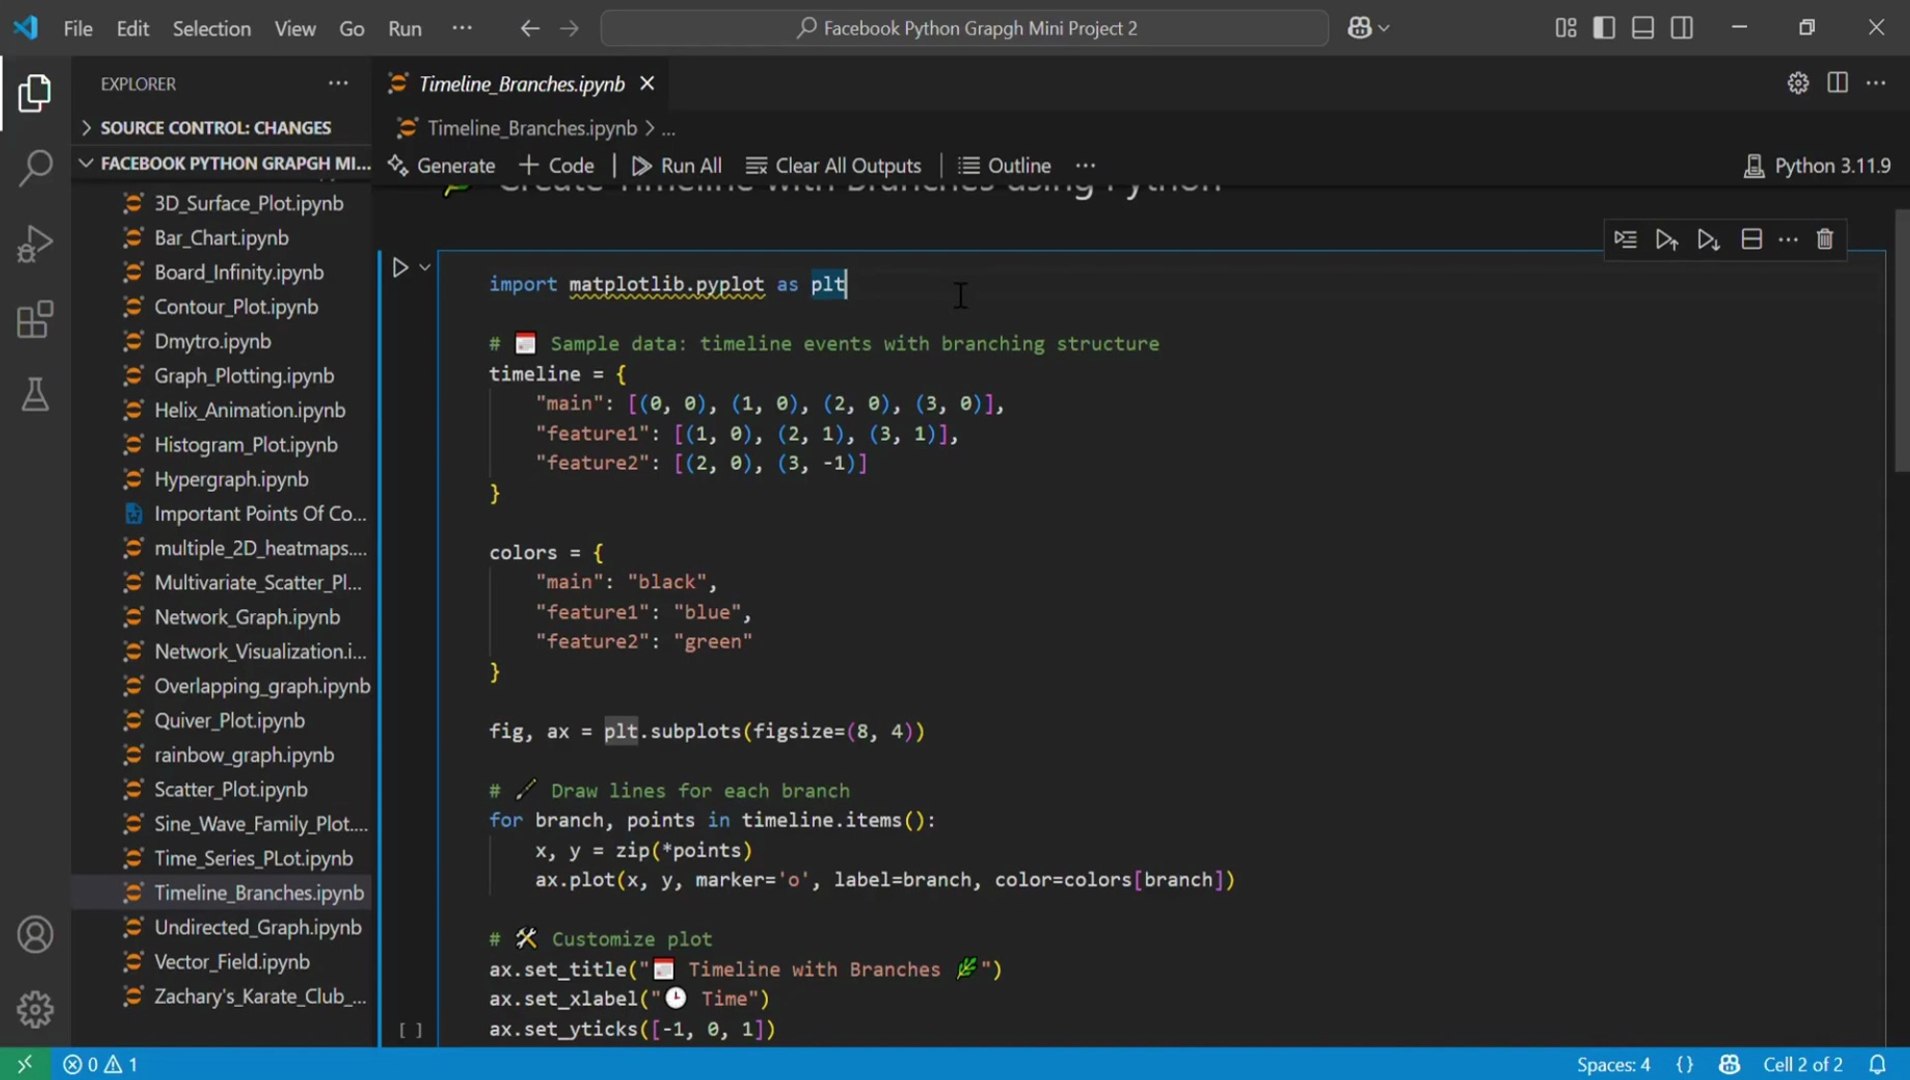Screen dimensions: 1910x1080
Task: Open the Manage gear in activity bar
Action: tap(35, 1009)
